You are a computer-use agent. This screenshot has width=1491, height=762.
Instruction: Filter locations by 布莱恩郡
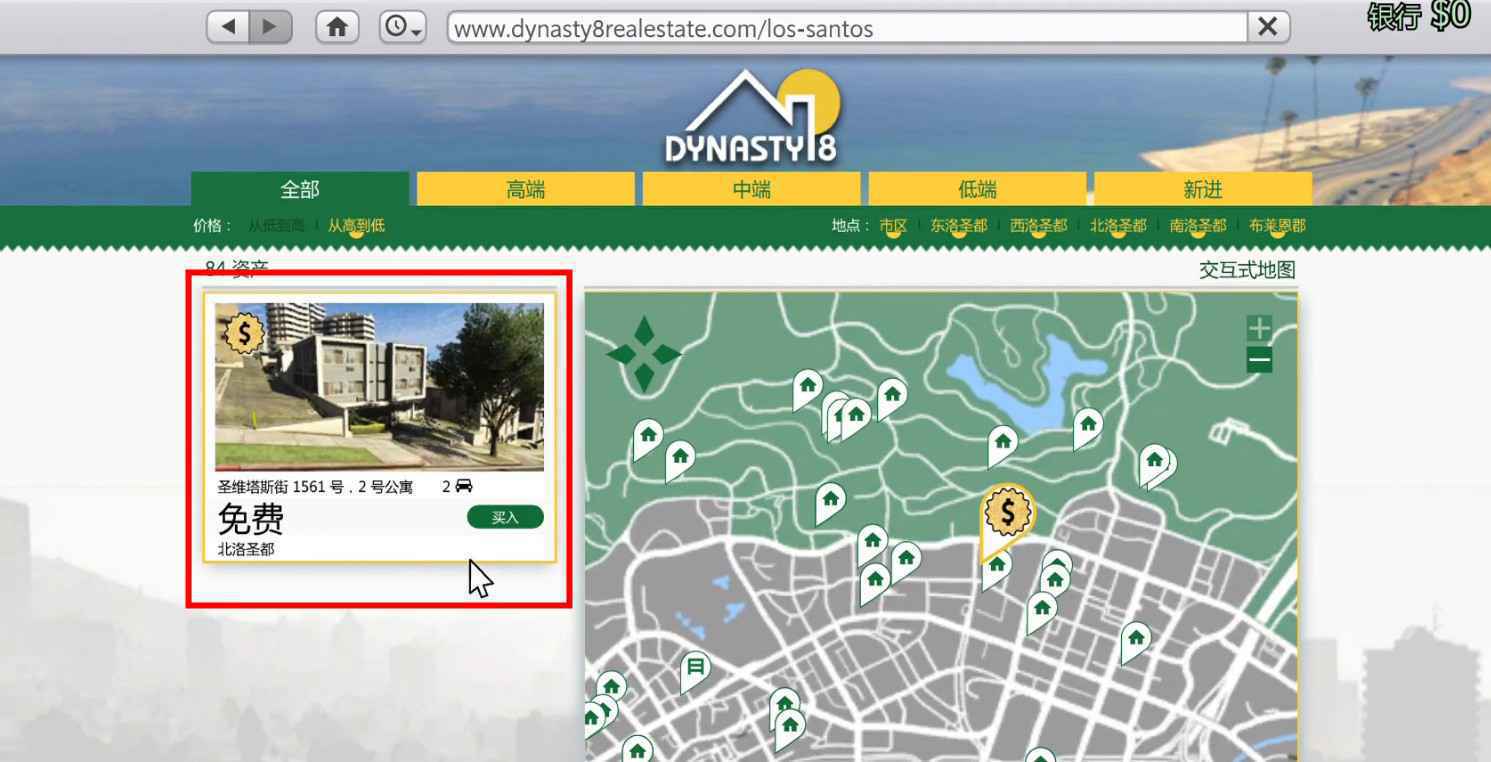click(x=1277, y=226)
